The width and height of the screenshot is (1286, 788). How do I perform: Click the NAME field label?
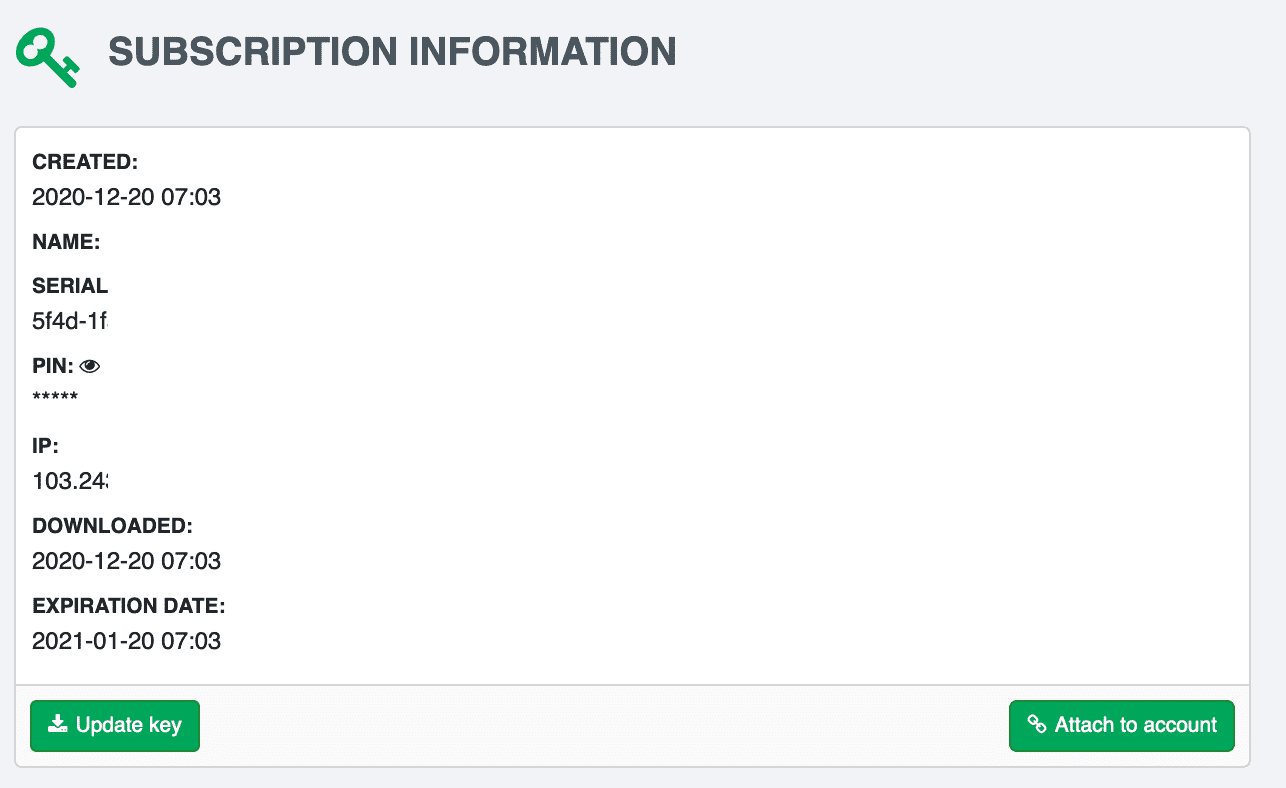(66, 242)
